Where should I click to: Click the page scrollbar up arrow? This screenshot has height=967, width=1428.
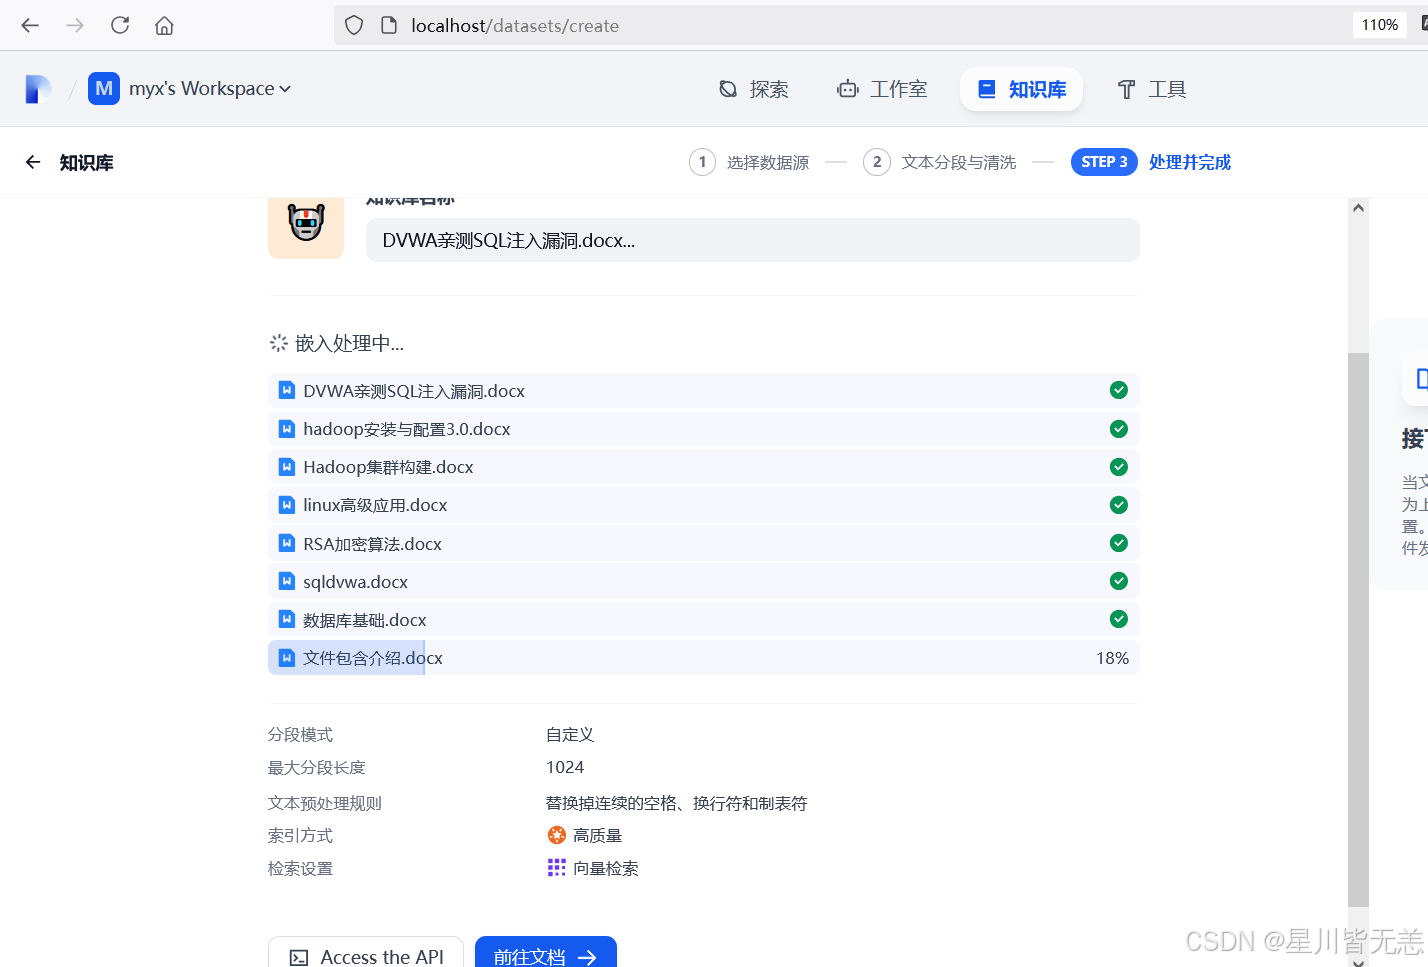(1358, 208)
